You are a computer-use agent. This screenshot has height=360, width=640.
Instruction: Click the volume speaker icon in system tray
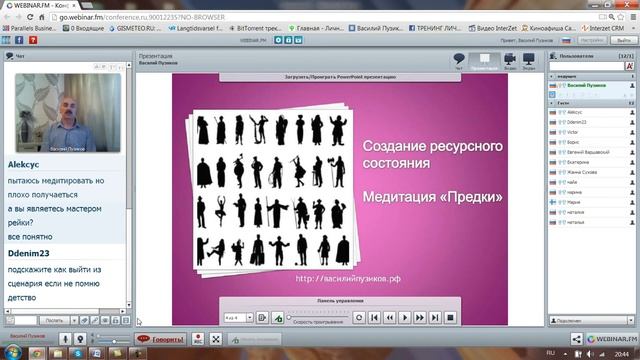coord(590,353)
